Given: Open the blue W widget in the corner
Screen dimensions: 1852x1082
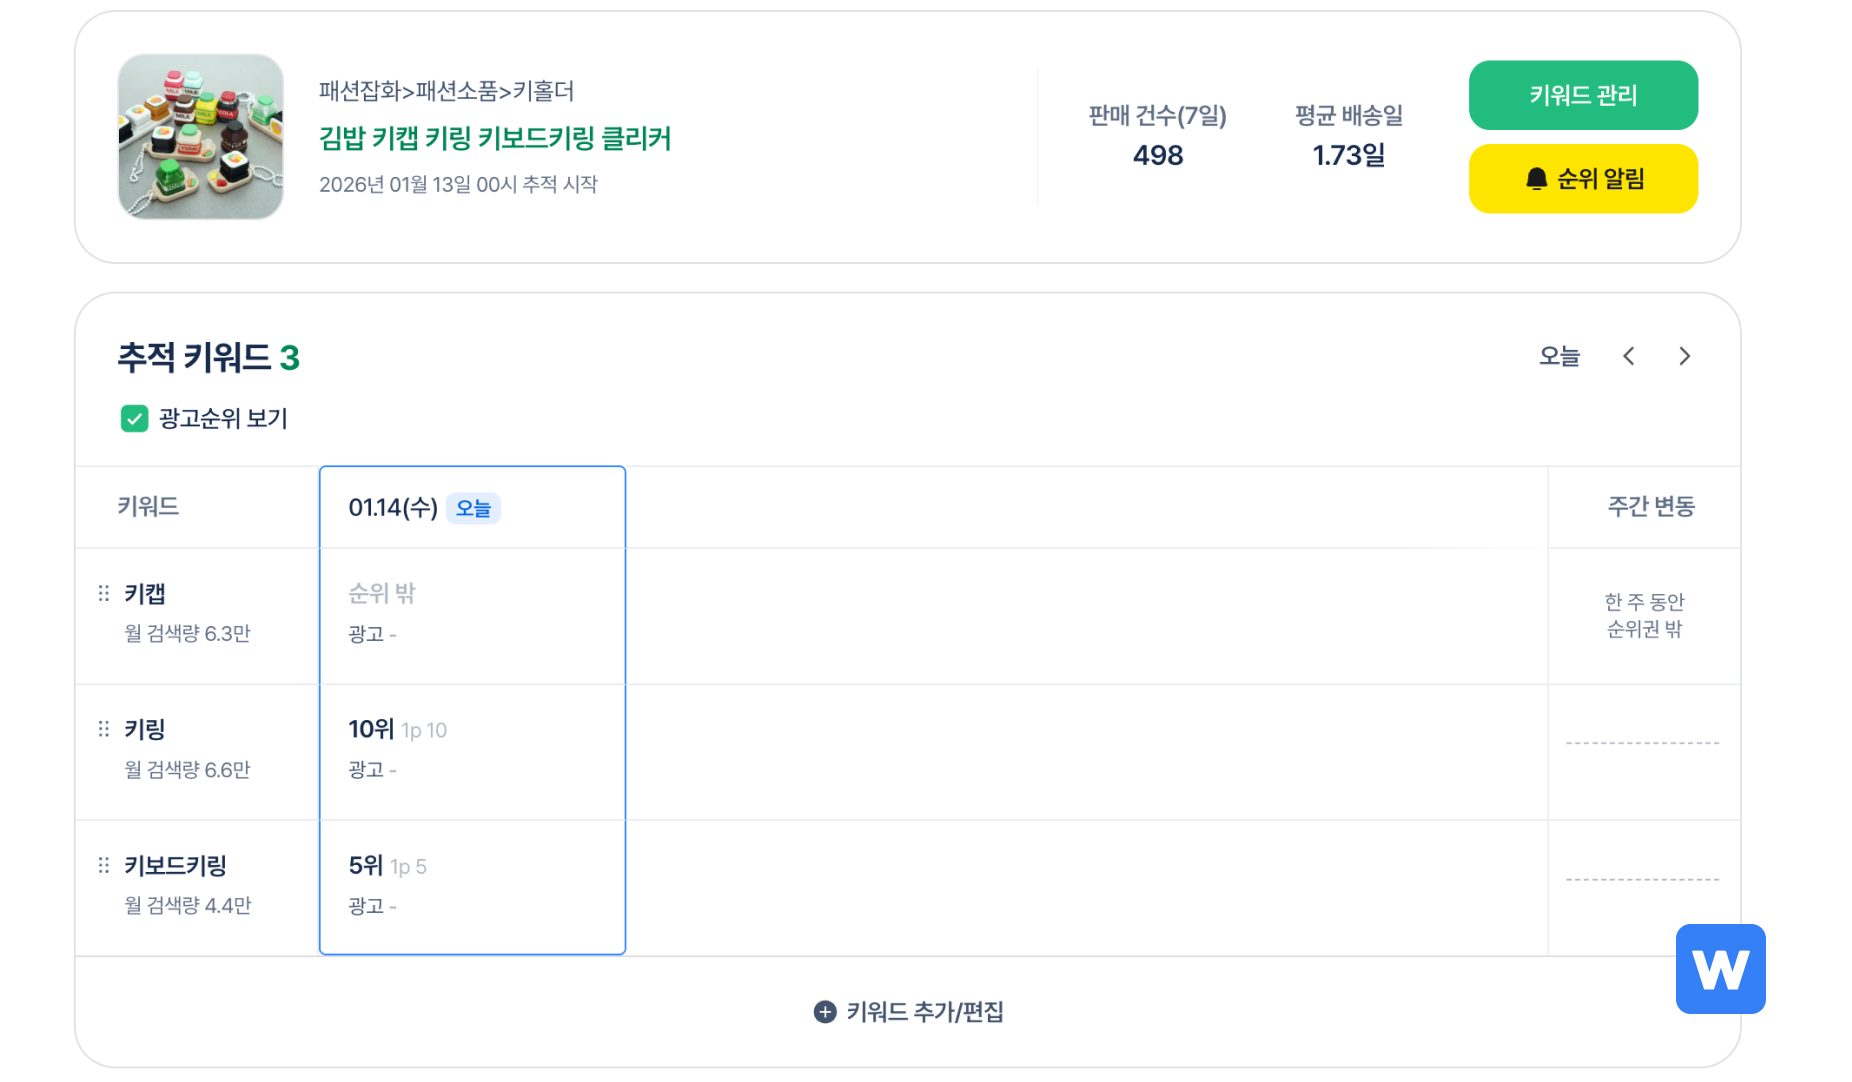Looking at the screenshot, I should pyautogui.click(x=1720, y=970).
